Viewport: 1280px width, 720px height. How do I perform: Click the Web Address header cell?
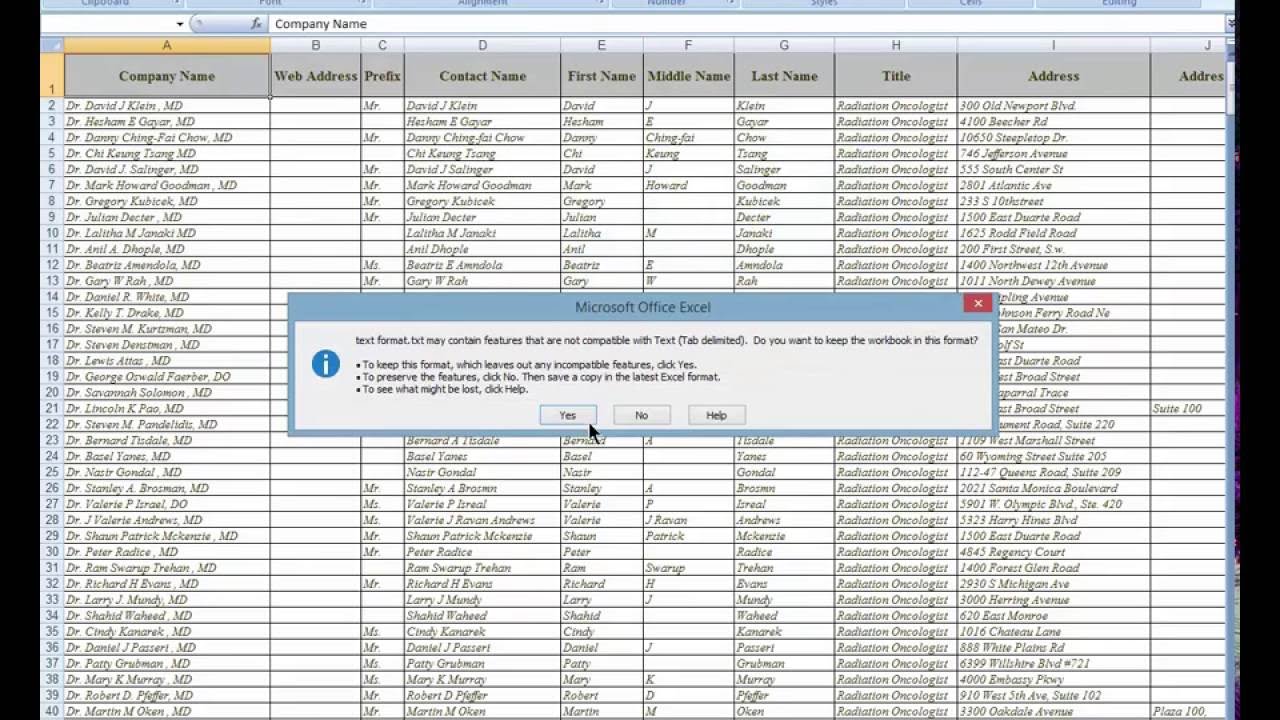[x=315, y=75]
